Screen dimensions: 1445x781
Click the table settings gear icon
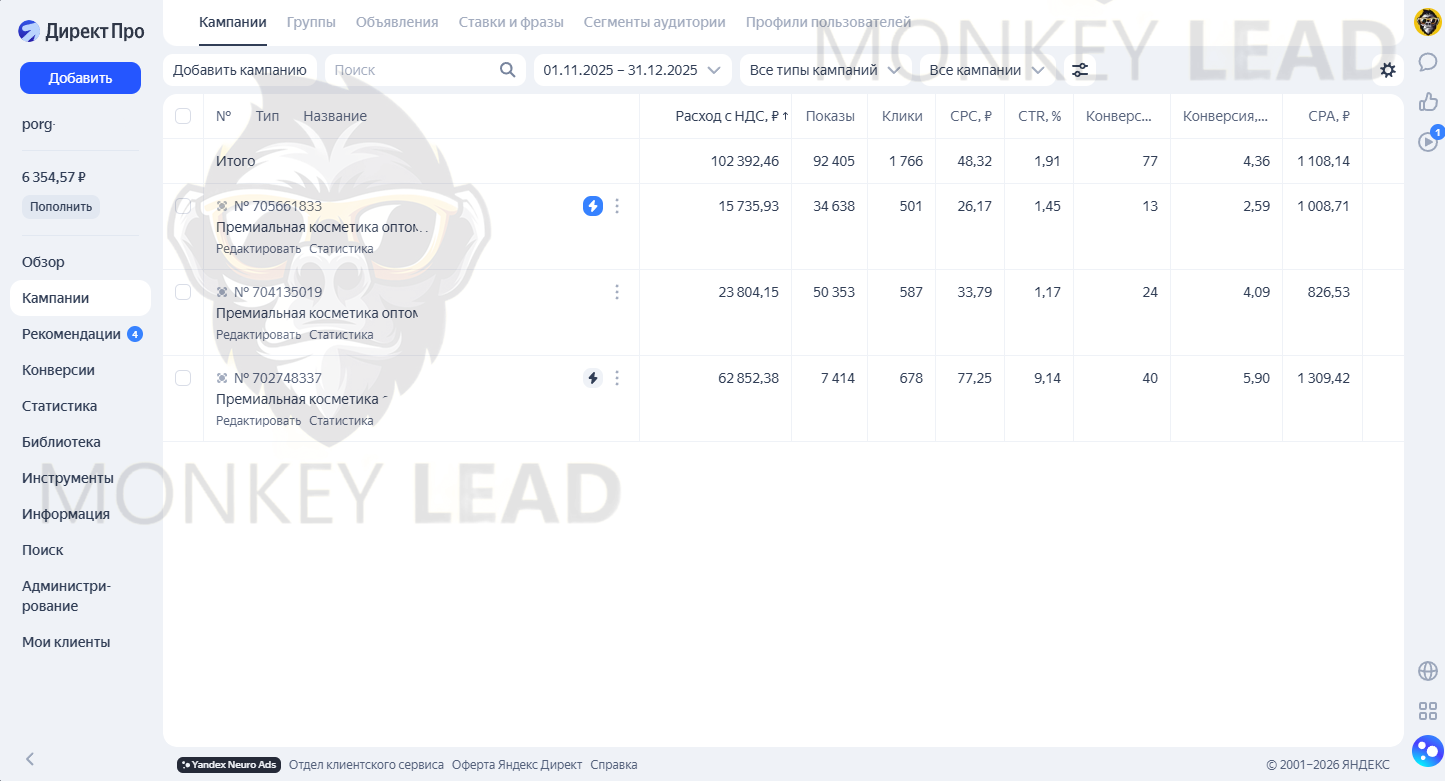coord(1387,70)
